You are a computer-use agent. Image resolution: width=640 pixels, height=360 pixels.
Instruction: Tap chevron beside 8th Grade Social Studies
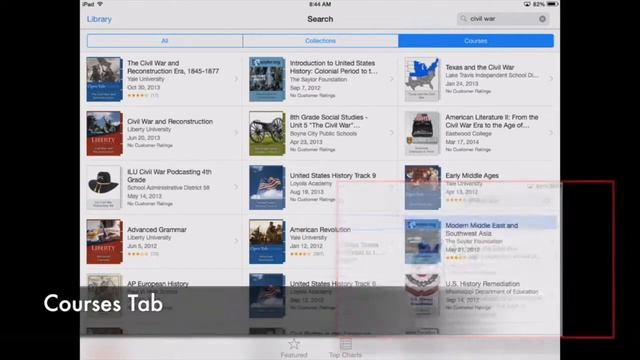click(391, 133)
